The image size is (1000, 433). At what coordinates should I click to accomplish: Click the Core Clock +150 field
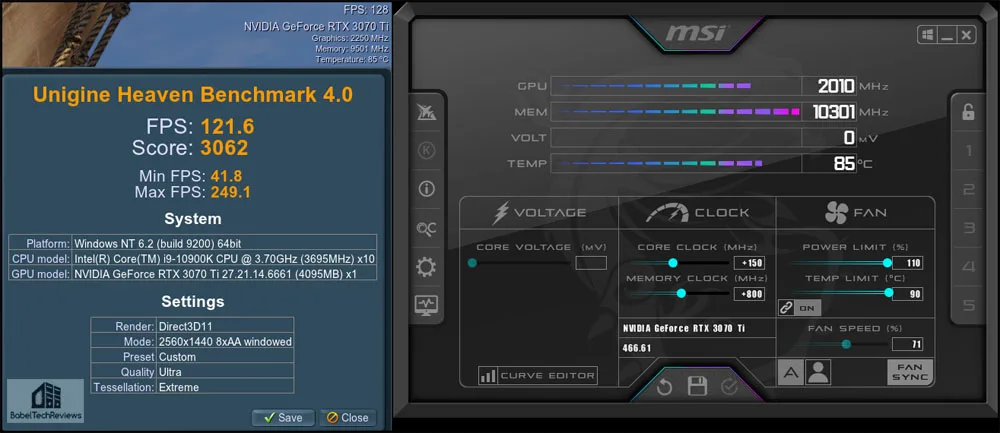[x=749, y=263]
